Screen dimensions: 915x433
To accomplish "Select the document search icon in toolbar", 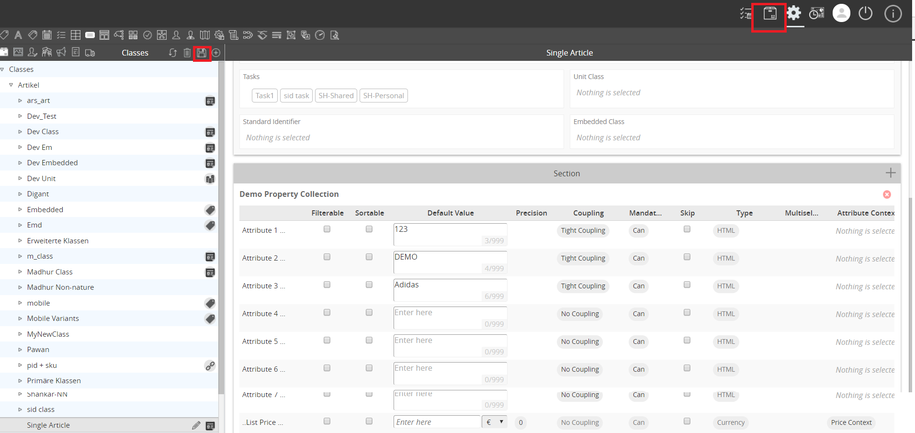I will 334,35.
